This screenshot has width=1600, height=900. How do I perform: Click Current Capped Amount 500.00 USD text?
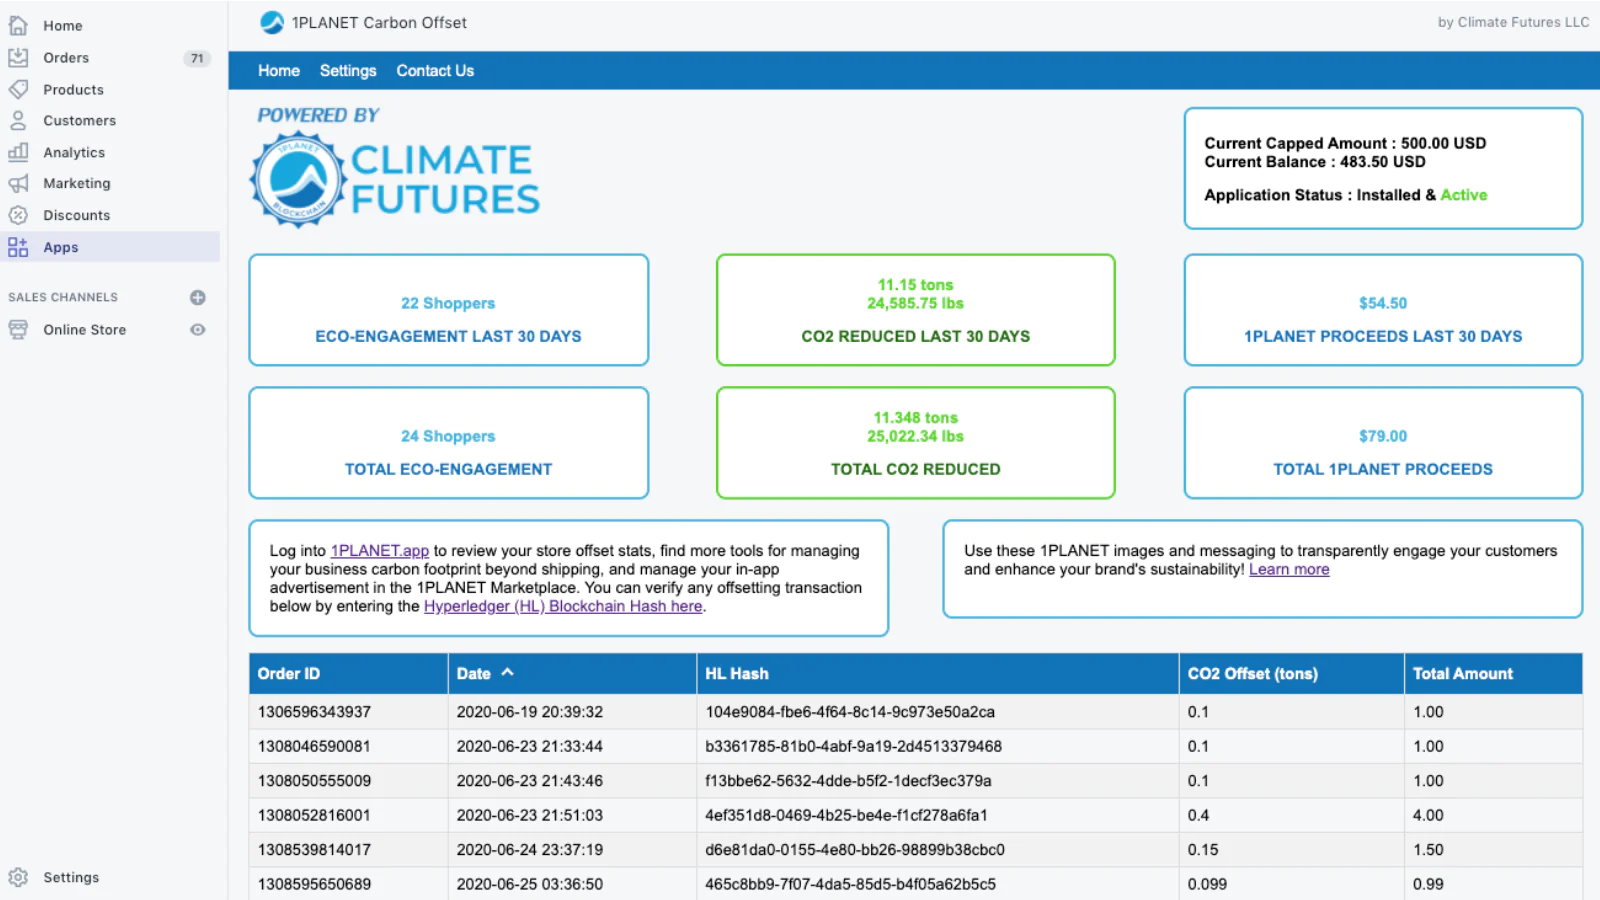1345,143
